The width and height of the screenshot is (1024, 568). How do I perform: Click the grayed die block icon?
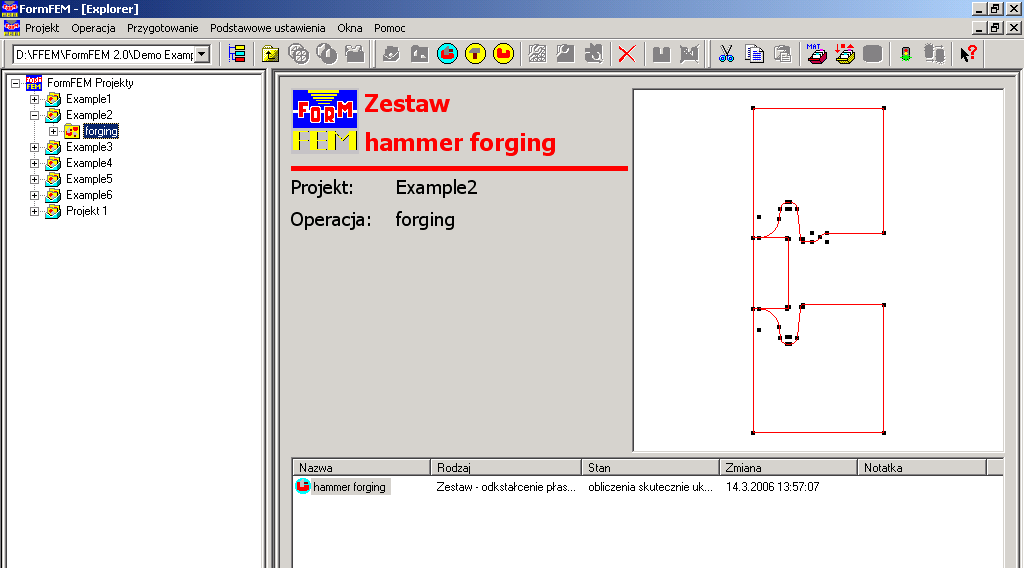point(662,54)
